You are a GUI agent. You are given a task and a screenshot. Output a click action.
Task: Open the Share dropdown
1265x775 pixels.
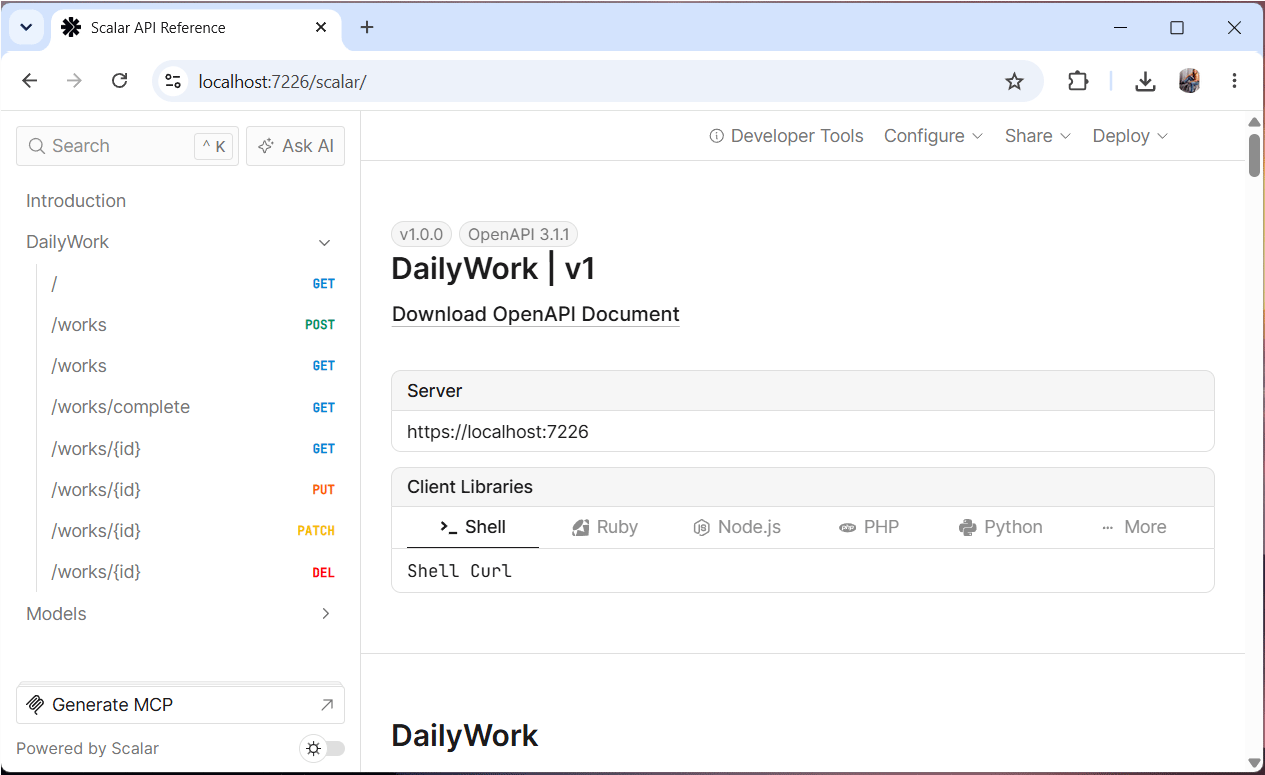coord(1037,136)
